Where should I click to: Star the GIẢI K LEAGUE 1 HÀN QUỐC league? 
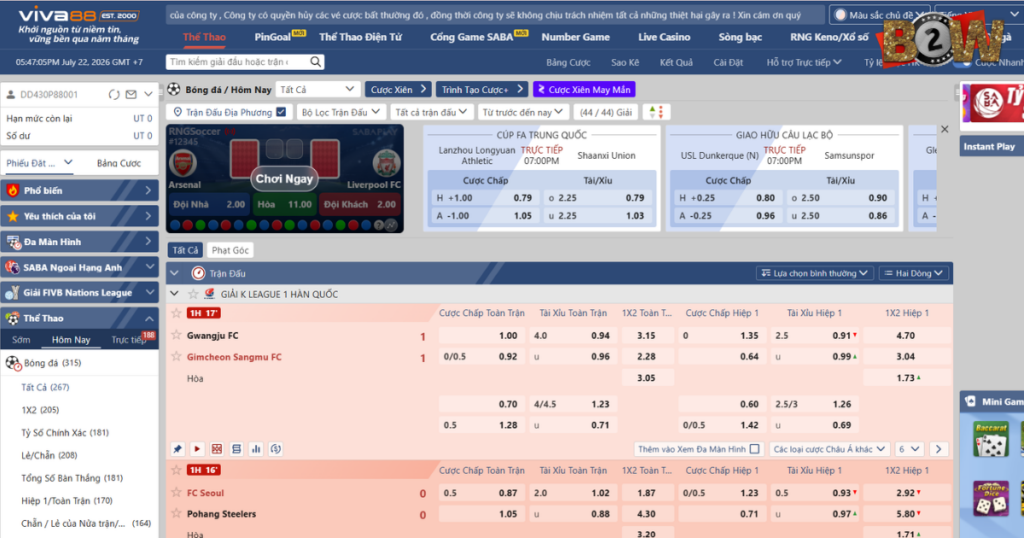[x=193, y=294]
